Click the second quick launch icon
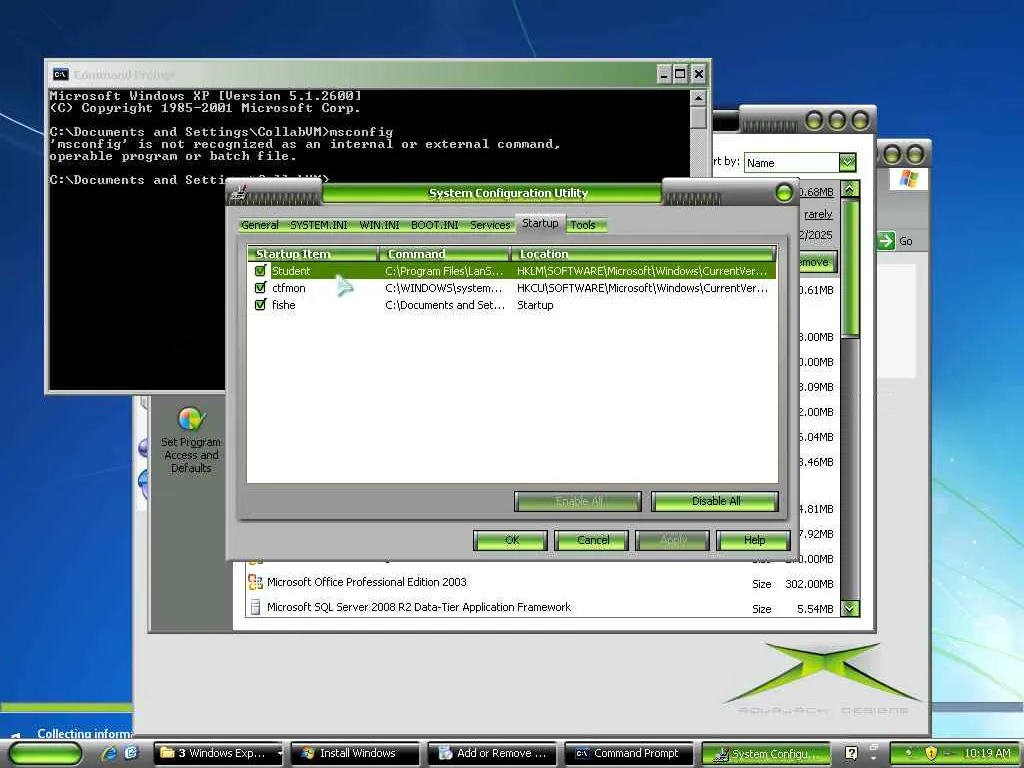Image resolution: width=1024 pixels, height=768 pixels. click(131, 754)
